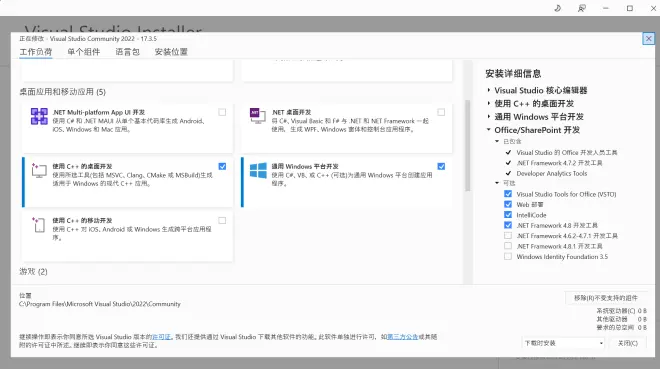Uncheck Visual Studio Tools for Office (VSTO)
The width and height of the screenshot is (660, 369).
point(508,194)
